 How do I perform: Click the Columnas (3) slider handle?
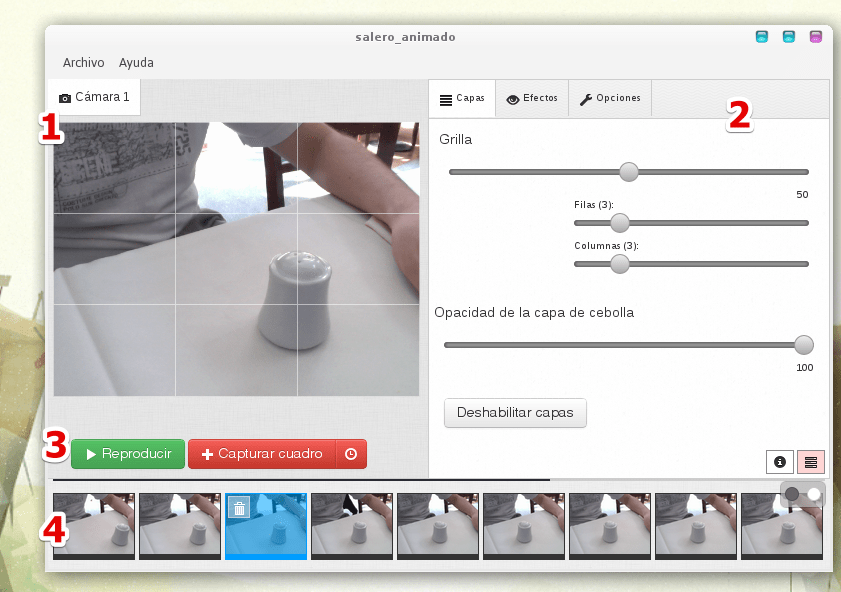click(x=619, y=264)
